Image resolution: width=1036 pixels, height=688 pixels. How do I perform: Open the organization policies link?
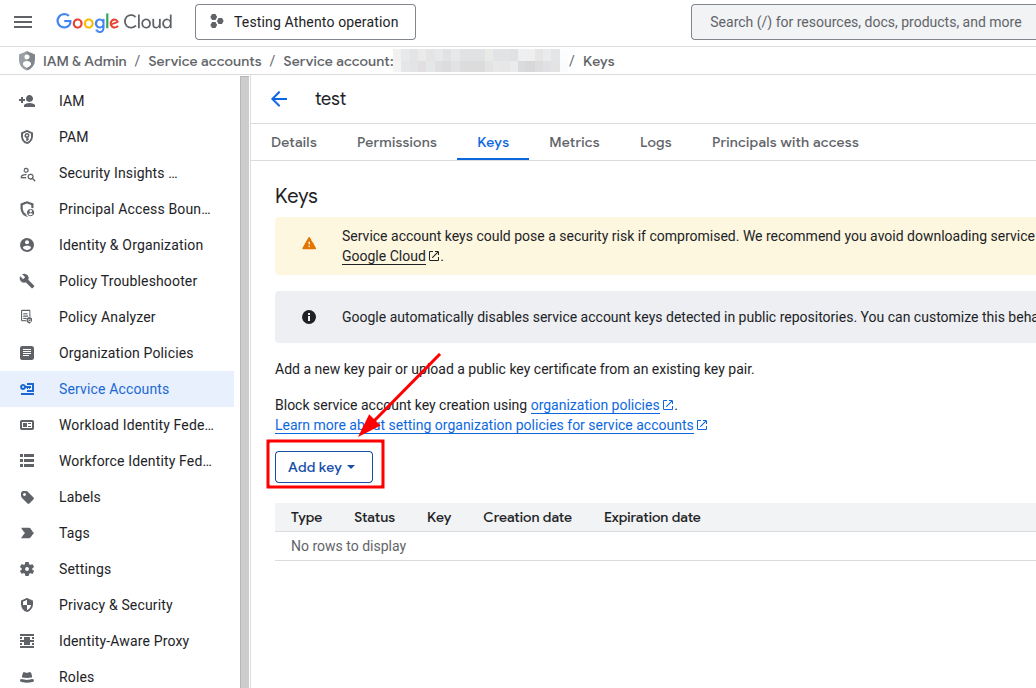coord(595,405)
